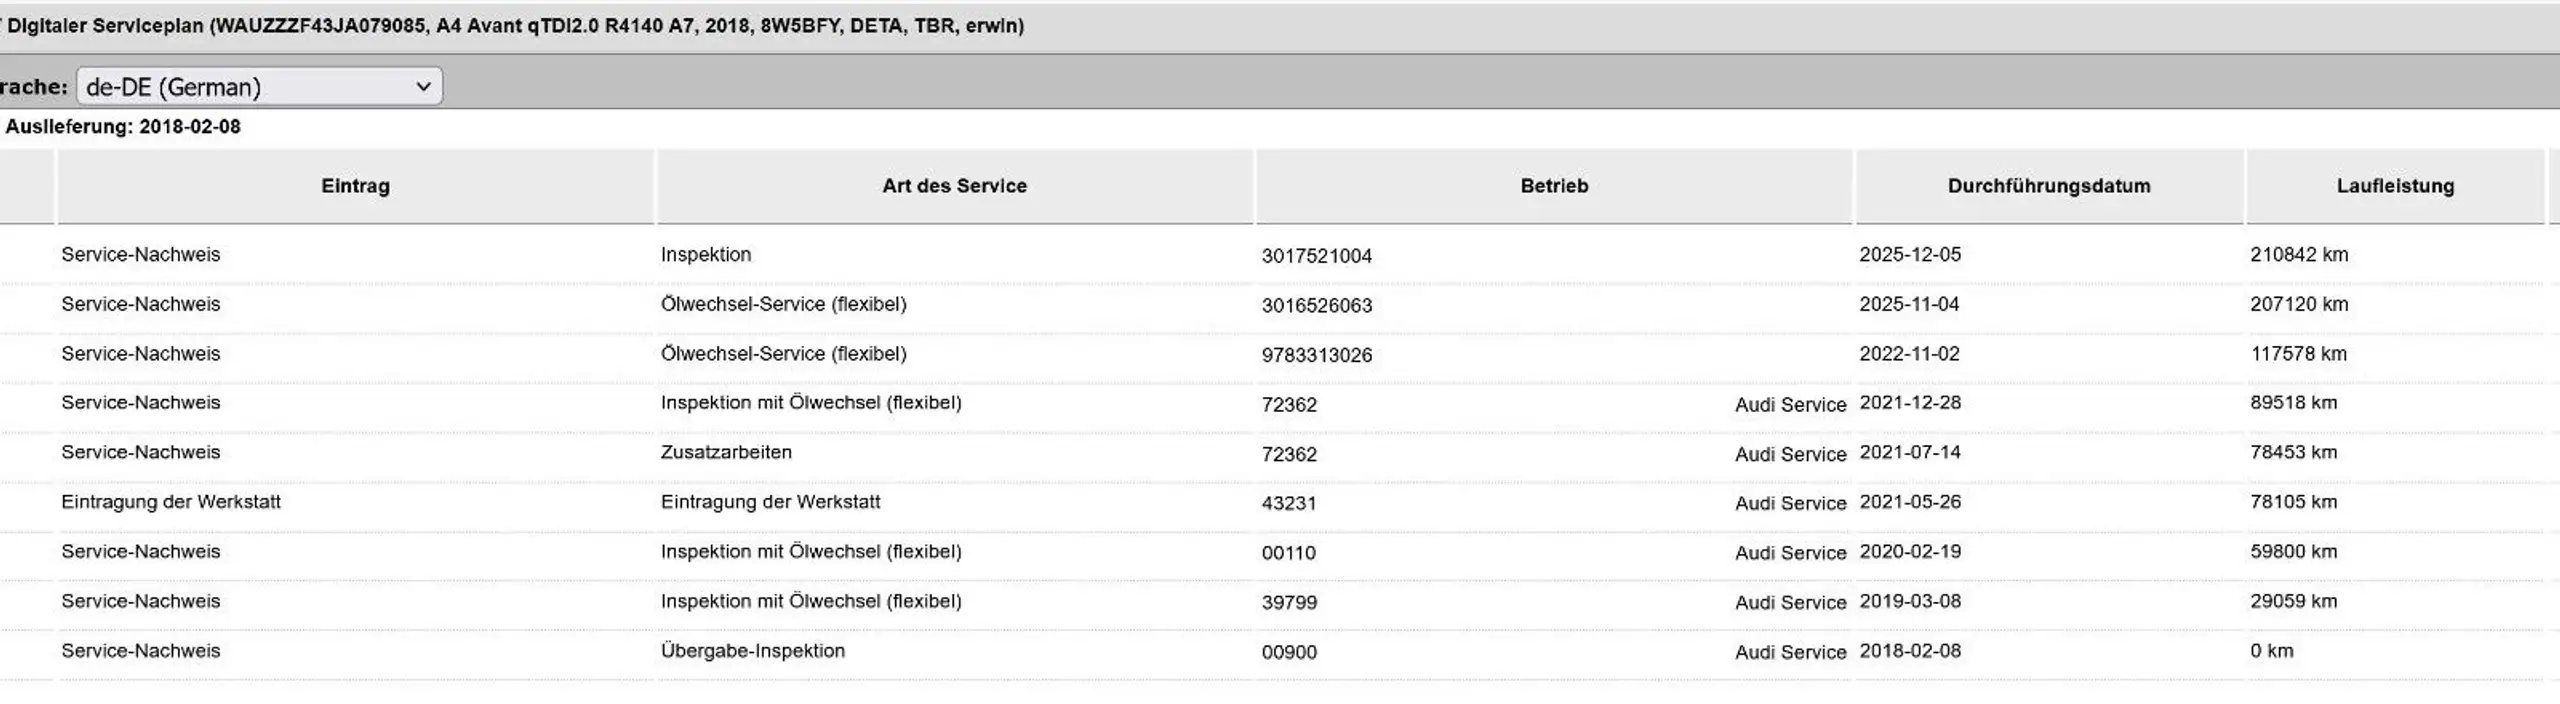Click the Zusatzarbeiten service entry
The image size is (2560, 704).
pyautogui.click(x=726, y=452)
